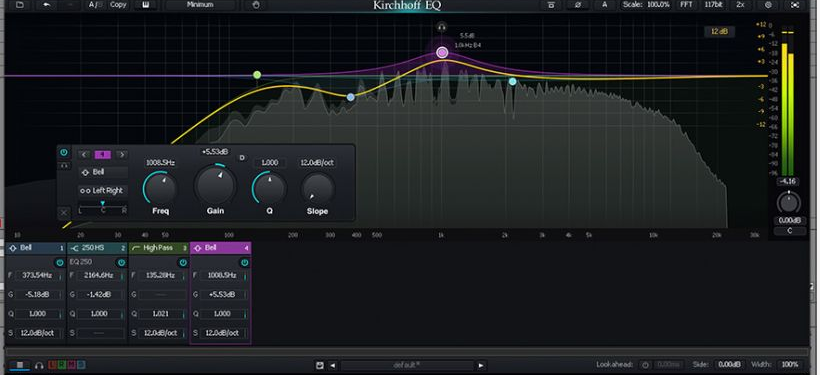Open the settings gear icon
This screenshot has width=820, height=375.
[x=768, y=5]
